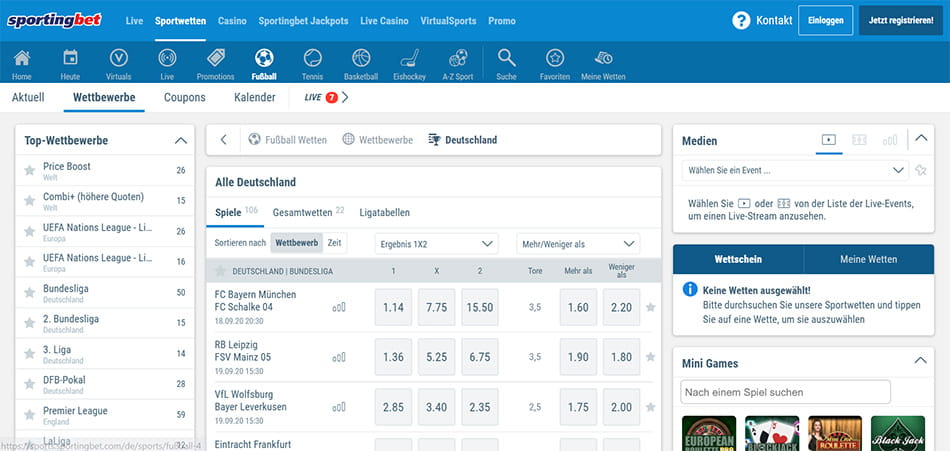
Task: Bet on Bayern München win at 1.14
Action: 393,307
